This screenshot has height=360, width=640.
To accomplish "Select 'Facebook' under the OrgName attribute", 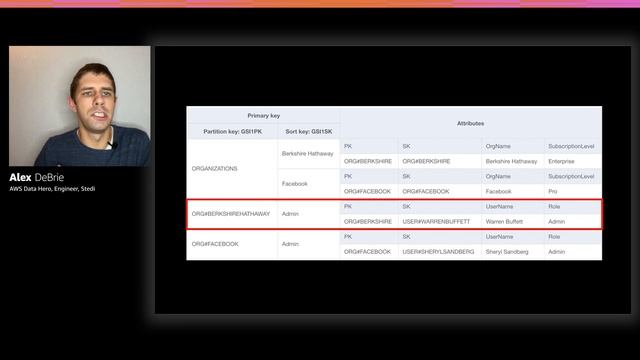I will coord(498,191).
